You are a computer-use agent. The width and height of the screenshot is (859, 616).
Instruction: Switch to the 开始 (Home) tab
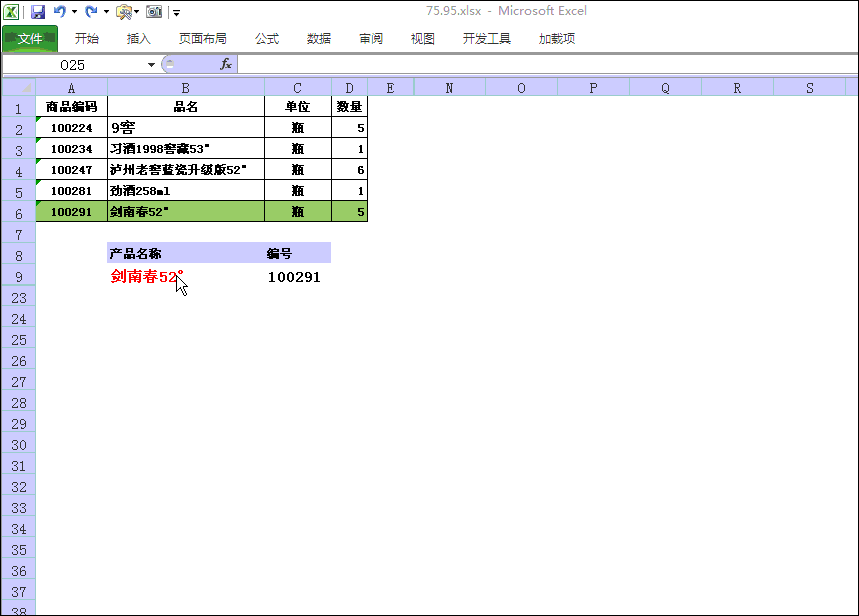pos(87,38)
